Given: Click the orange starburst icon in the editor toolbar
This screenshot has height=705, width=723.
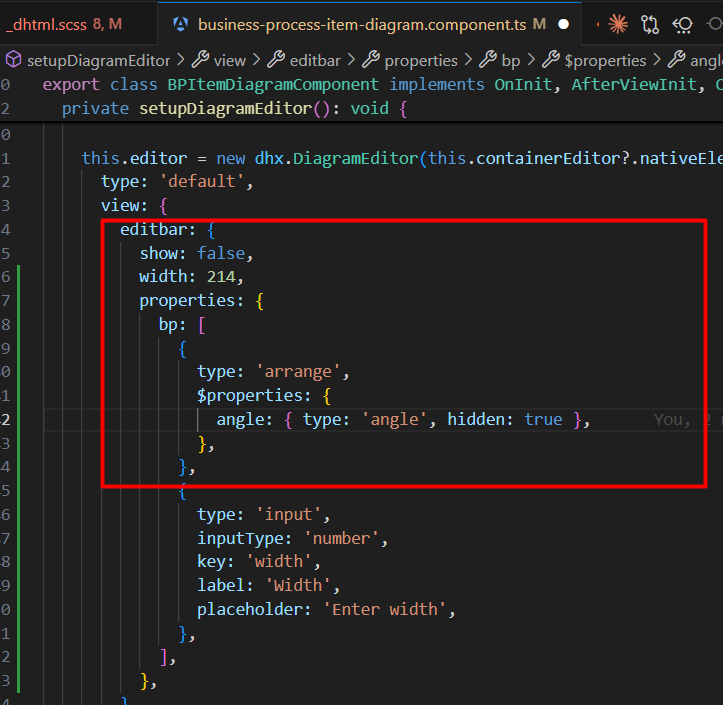Looking at the screenshot, I should 619,24.
